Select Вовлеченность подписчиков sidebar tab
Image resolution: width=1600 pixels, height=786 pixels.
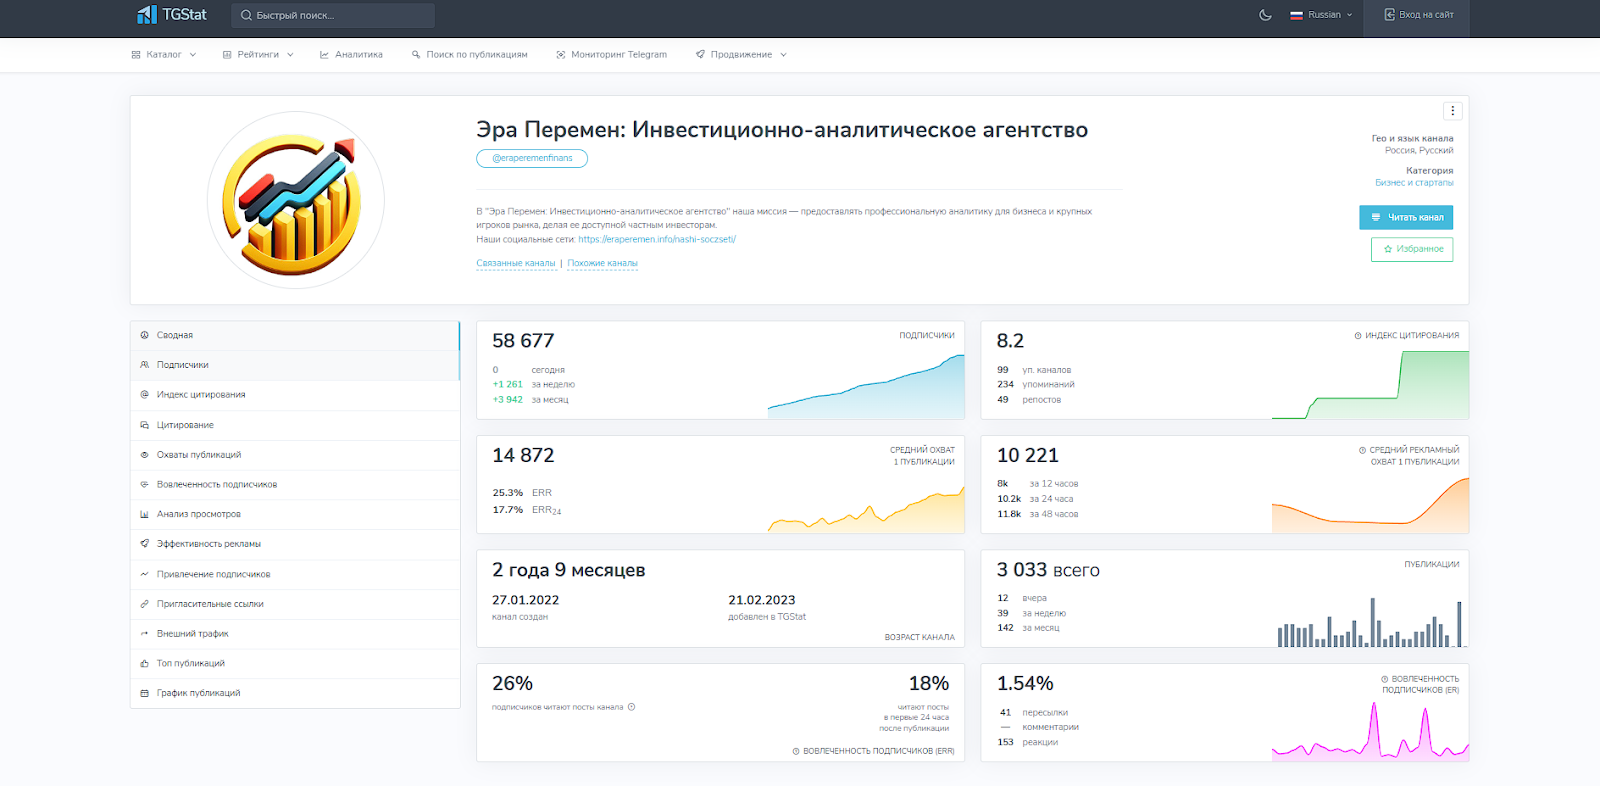pyautogui.click(x=295, y=485)
